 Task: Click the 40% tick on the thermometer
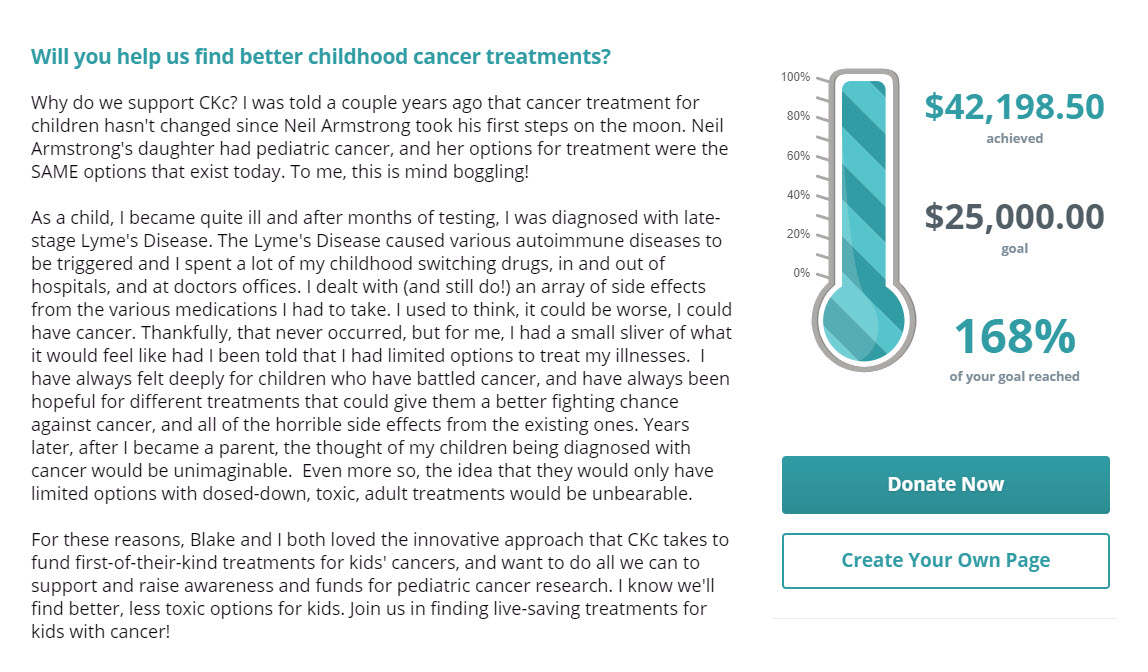click(798, 195)
